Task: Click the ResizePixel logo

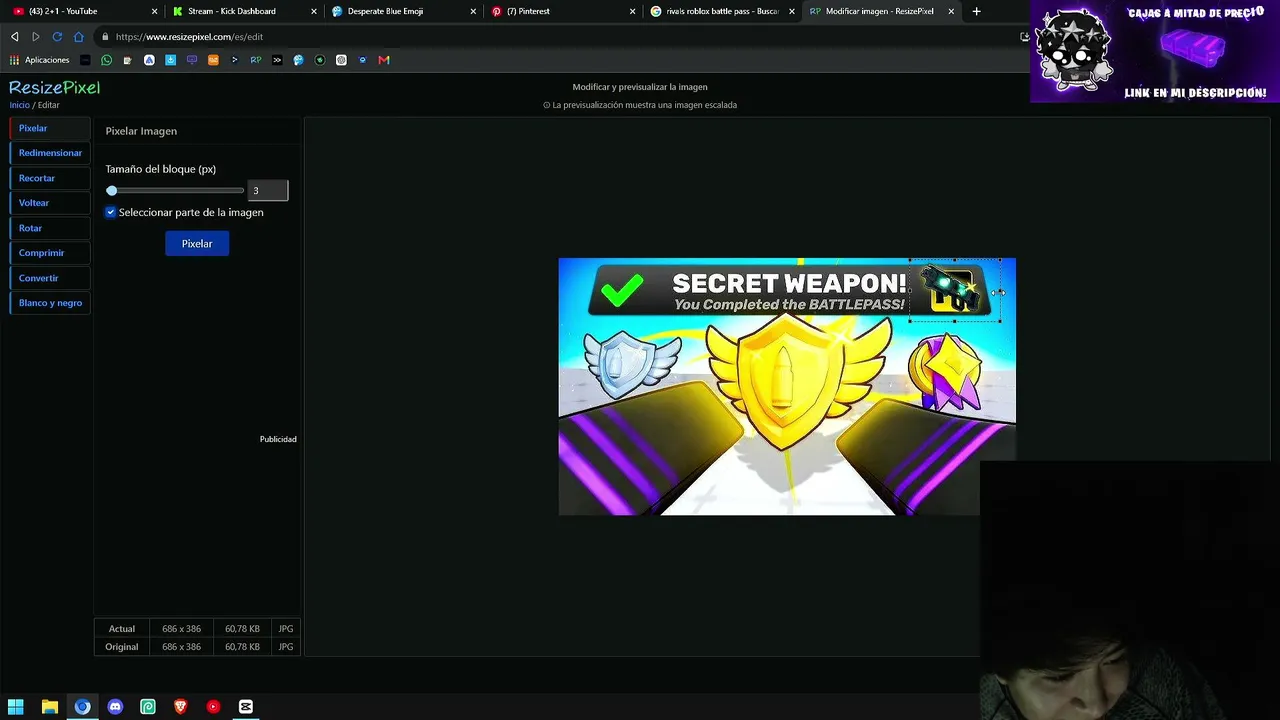Action: [55, 88]
